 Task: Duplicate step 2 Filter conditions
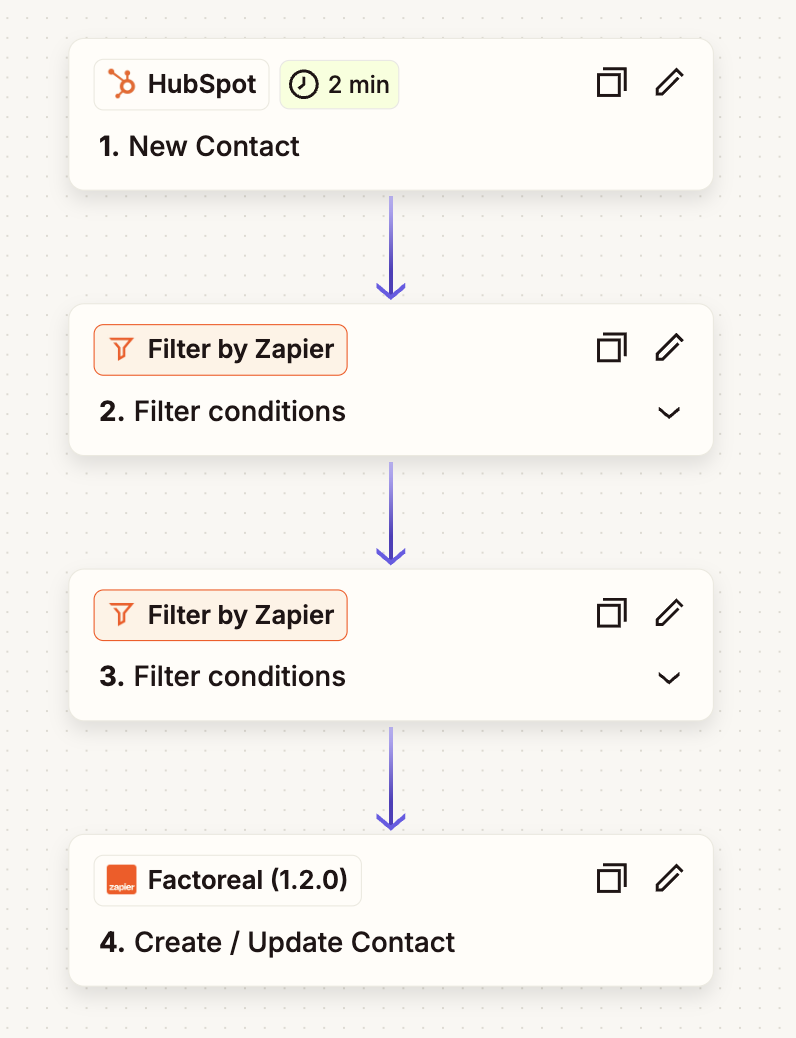pos(611,349)
